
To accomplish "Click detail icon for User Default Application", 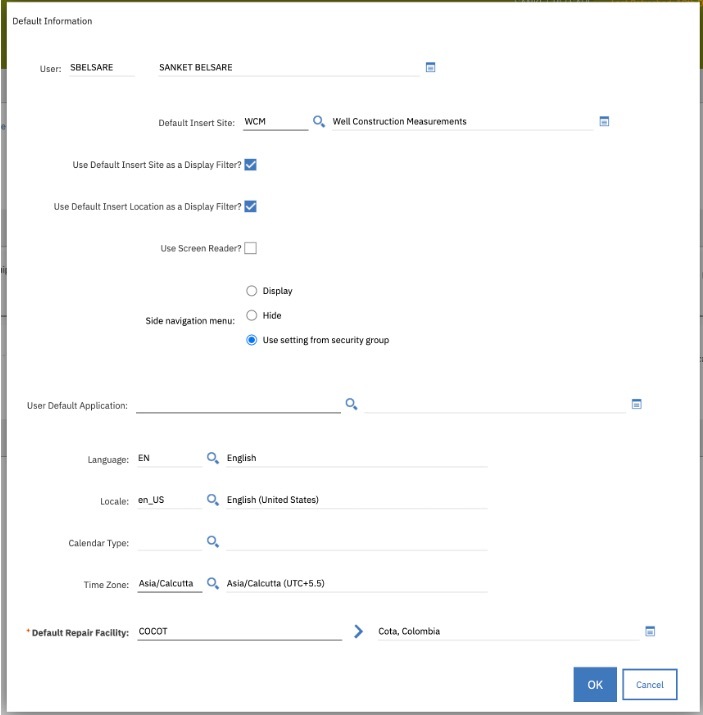I will (636, 404).
